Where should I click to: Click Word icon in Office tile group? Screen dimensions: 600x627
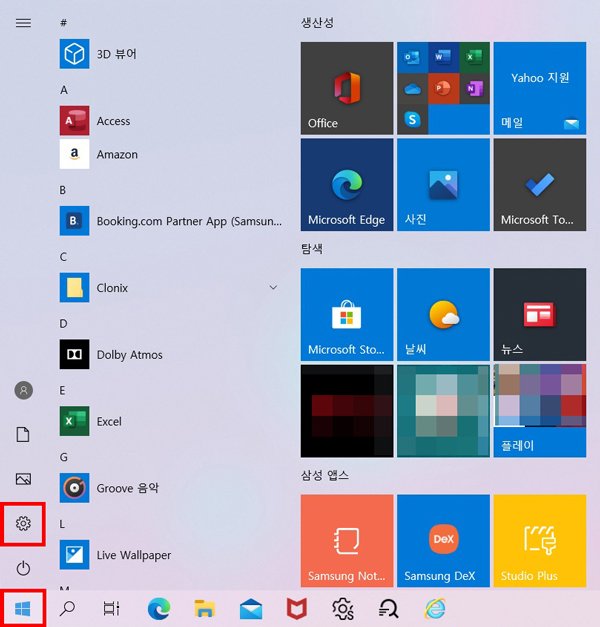(x=443, y=57)
